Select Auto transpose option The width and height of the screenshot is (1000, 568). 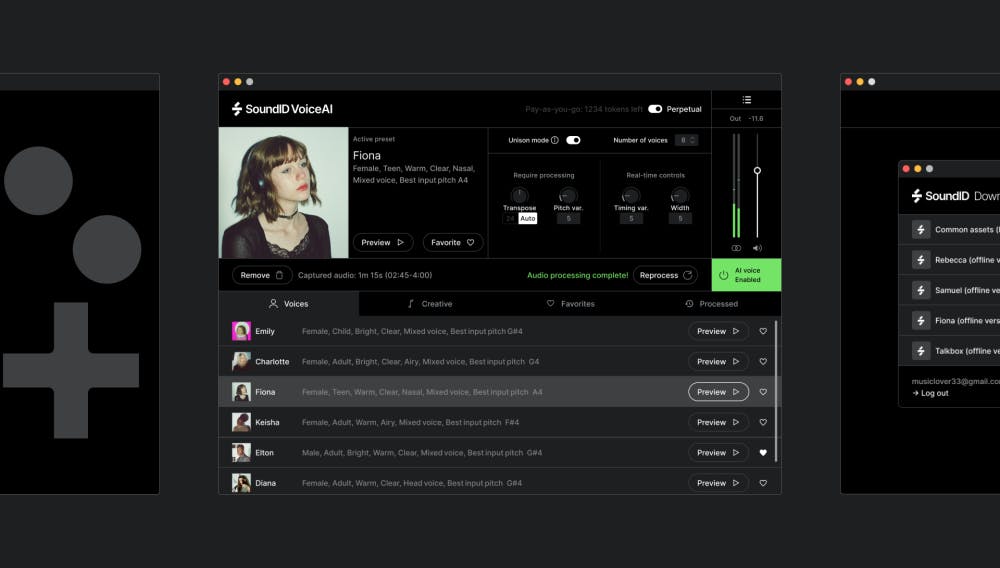tap(528, 218)
